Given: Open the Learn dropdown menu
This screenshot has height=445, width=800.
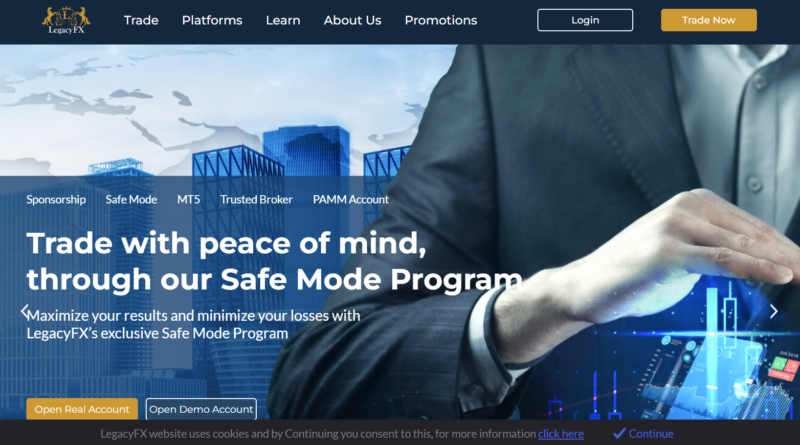Looking at the screenshot, I should click(x=283, y=20).
